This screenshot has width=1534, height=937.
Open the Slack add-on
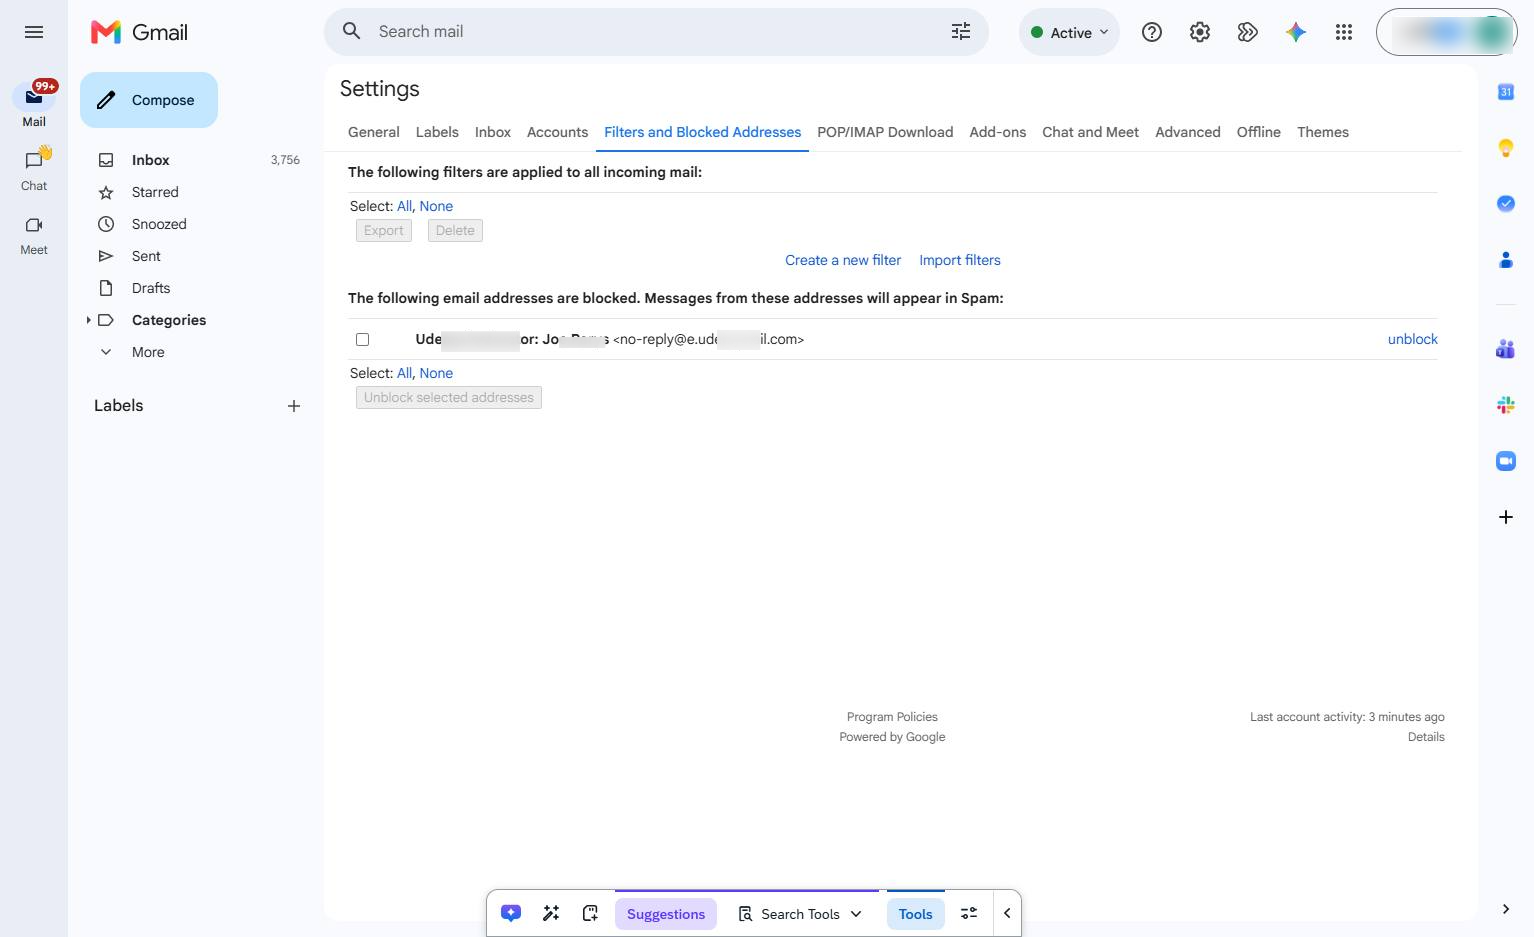(1506, 405)
